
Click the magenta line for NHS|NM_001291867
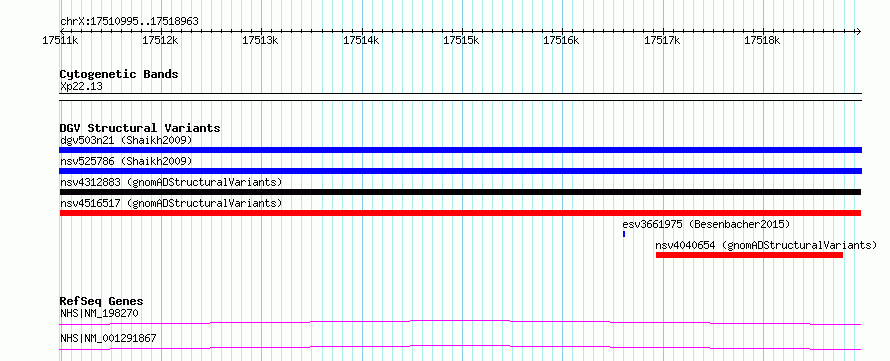point(460,347)
